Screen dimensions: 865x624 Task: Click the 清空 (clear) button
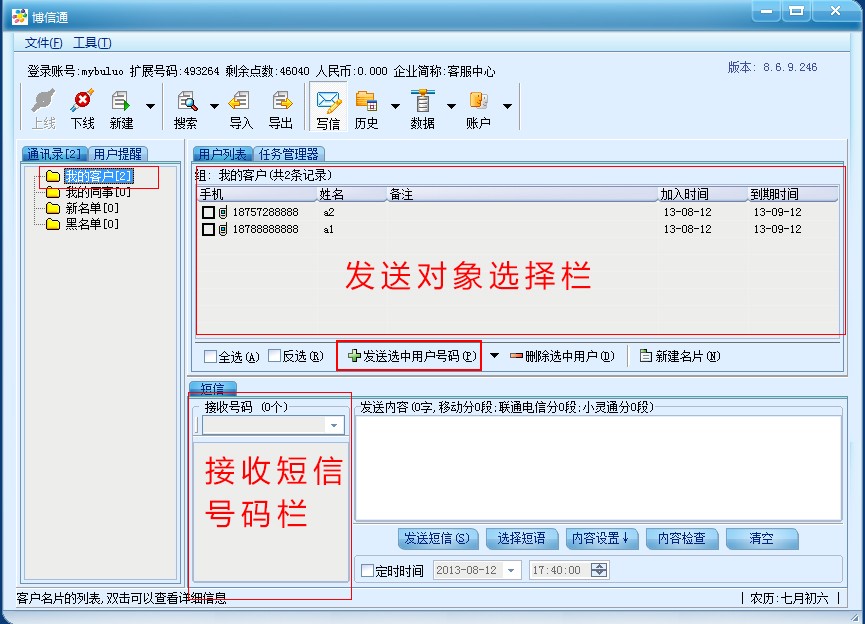point(761,538)
